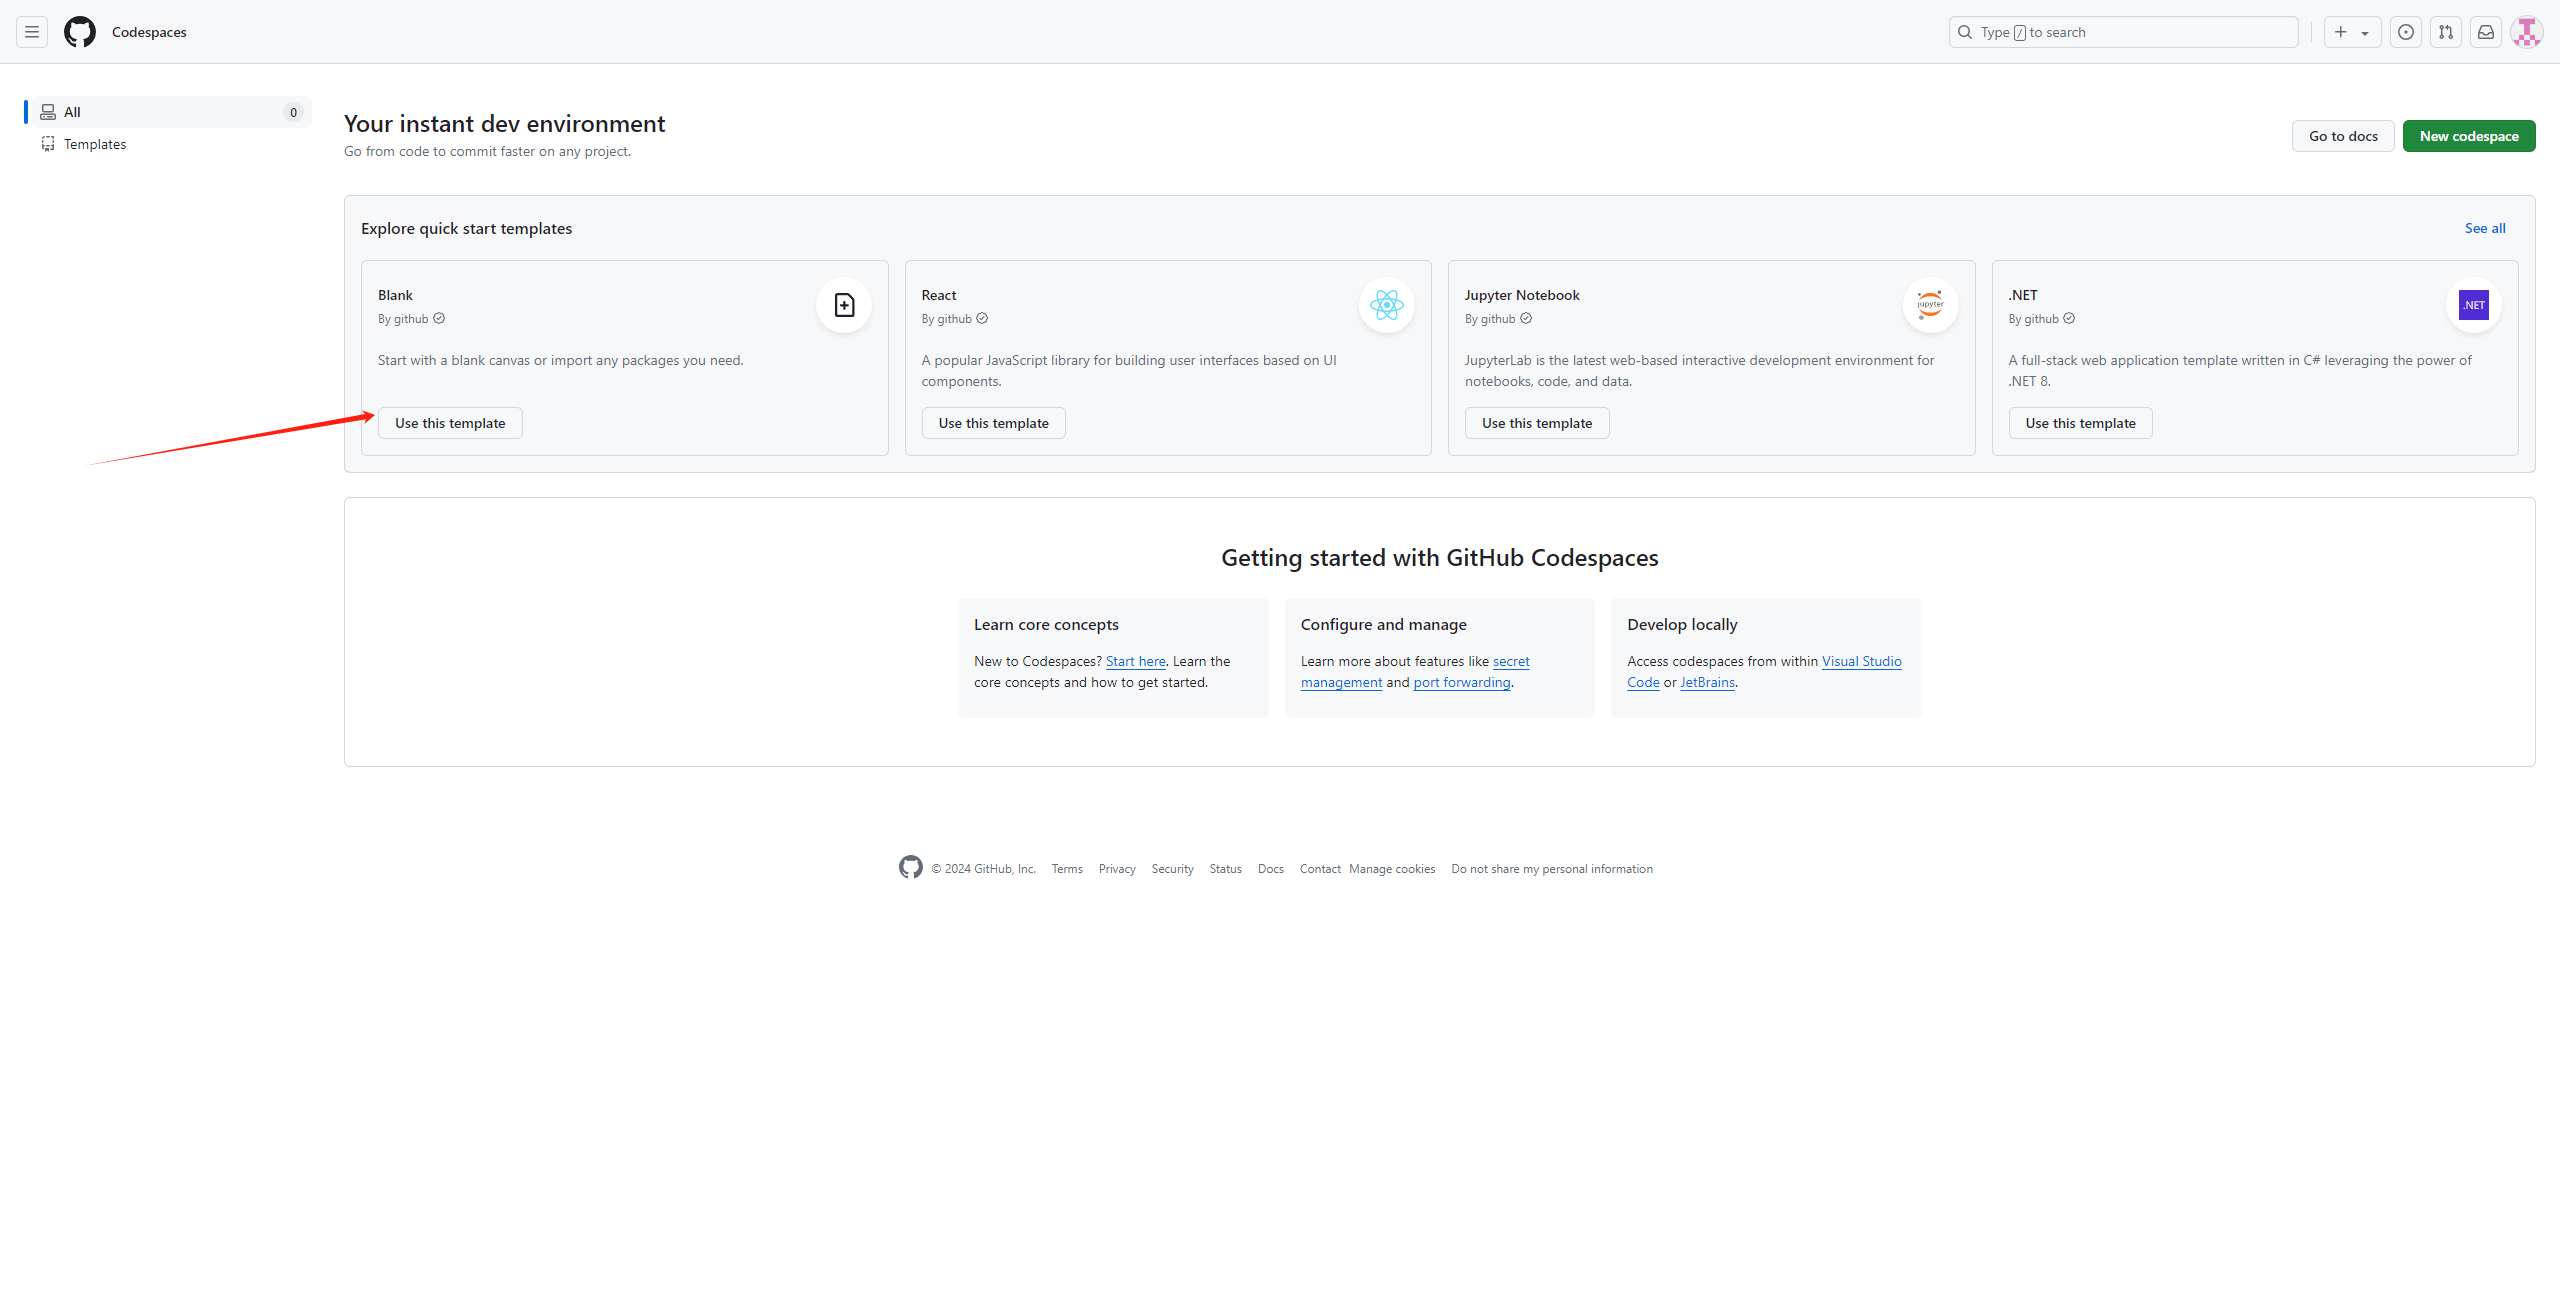Open the hamburger navigation menu
Image resolution: width=2560 pixels, height=1313 pixels.
tap(32, 32)
